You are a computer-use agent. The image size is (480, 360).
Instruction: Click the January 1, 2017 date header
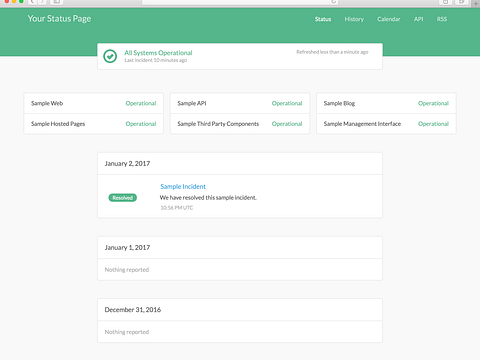(x=127, y=248)
